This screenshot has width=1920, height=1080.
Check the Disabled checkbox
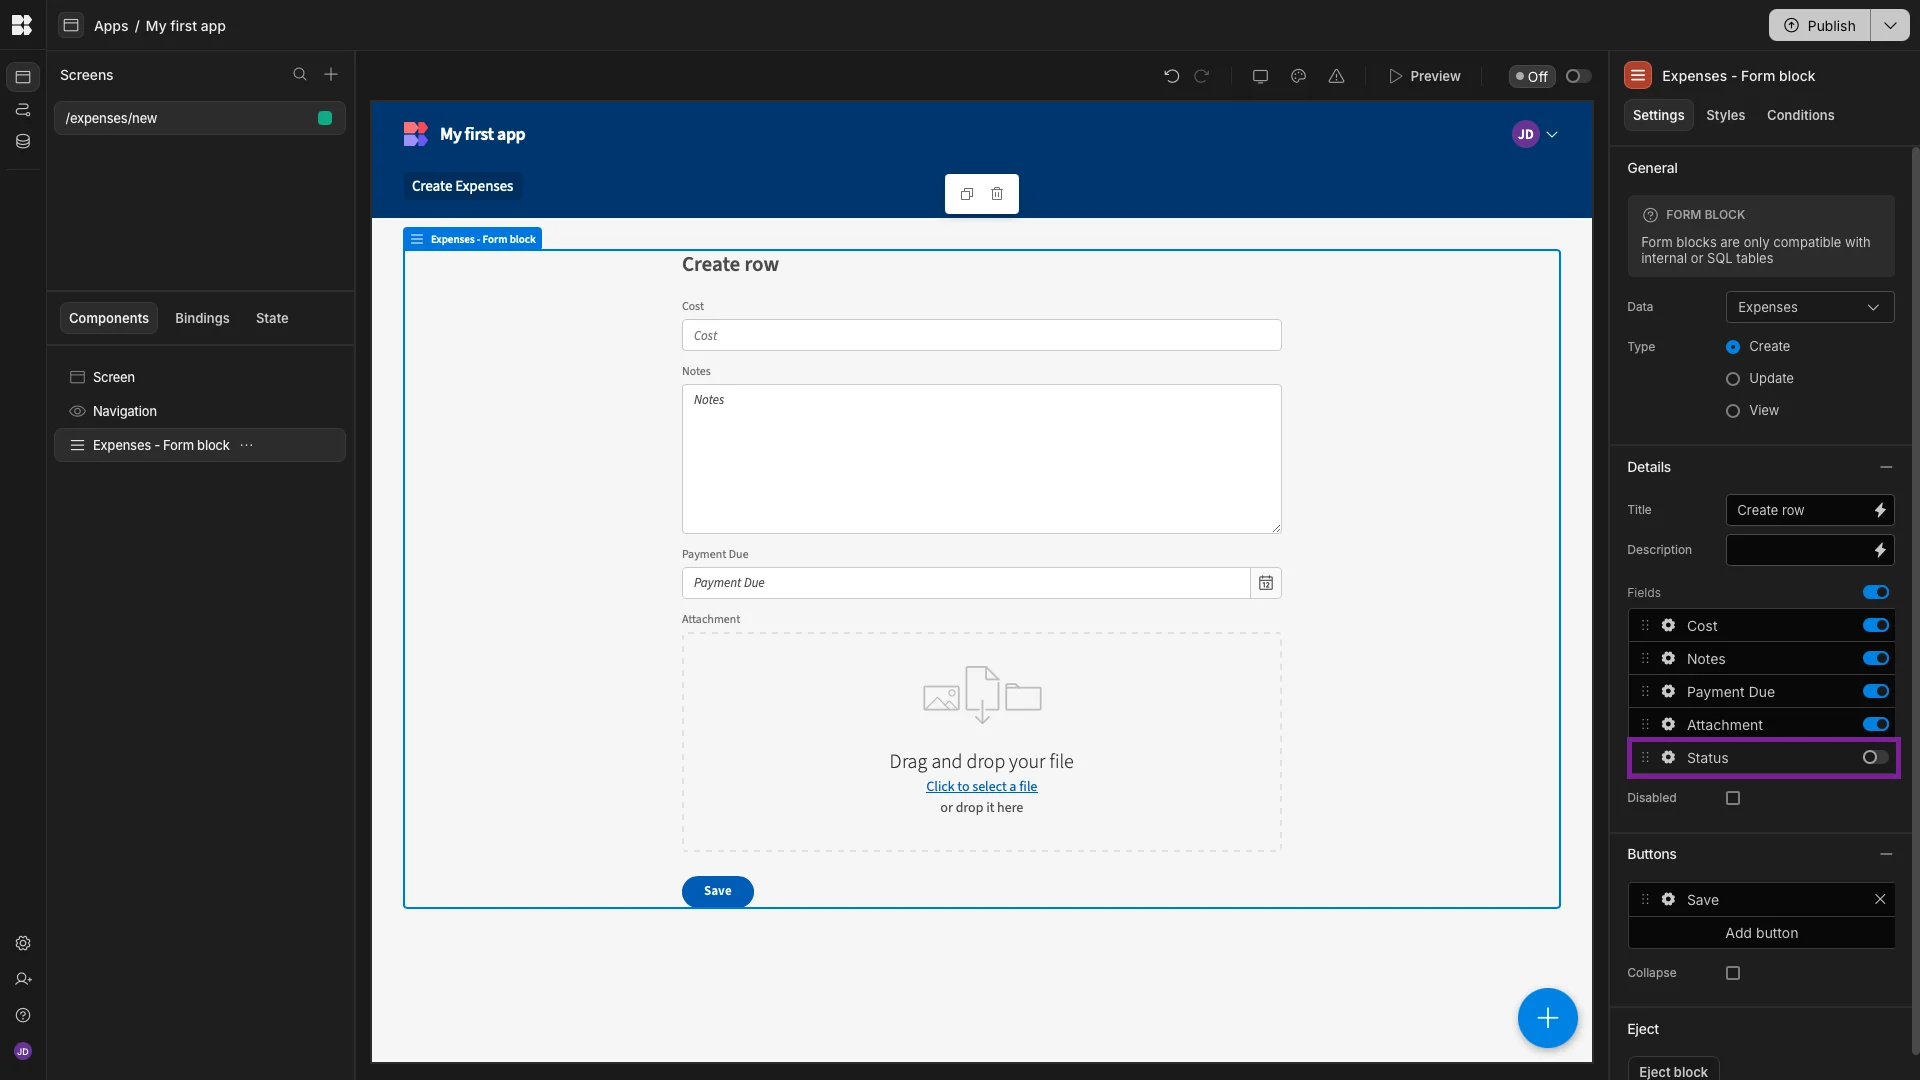coord(1733,798)
